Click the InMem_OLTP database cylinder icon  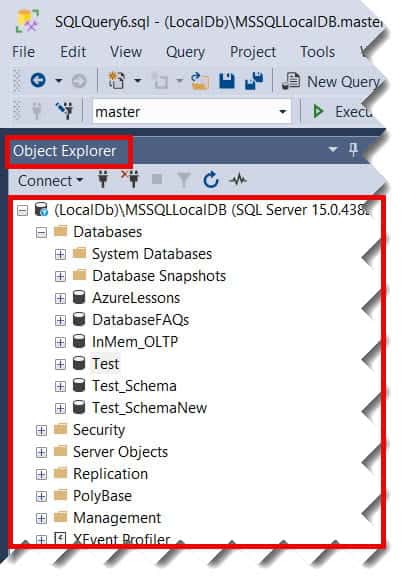click(x=79, y=341)
